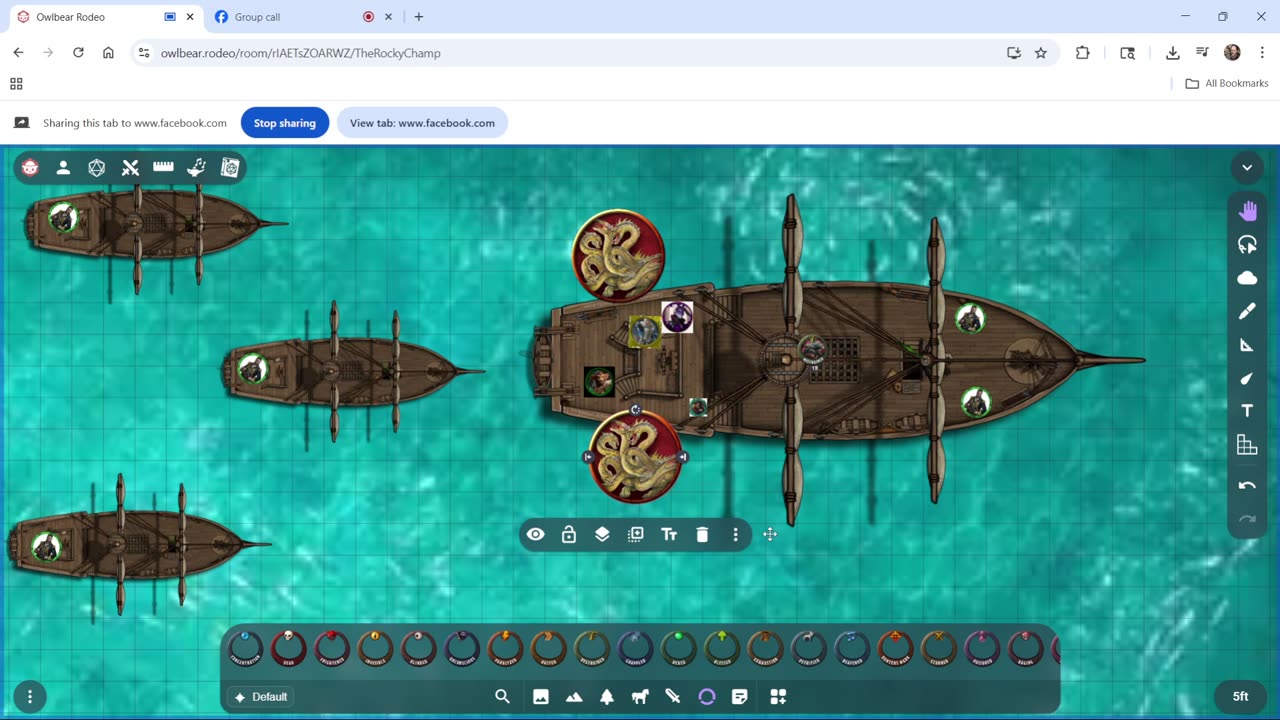The height and width of the screenshot is (720, 1280).
Task: Open the Default collection dropdown
Action: (259, 697)
